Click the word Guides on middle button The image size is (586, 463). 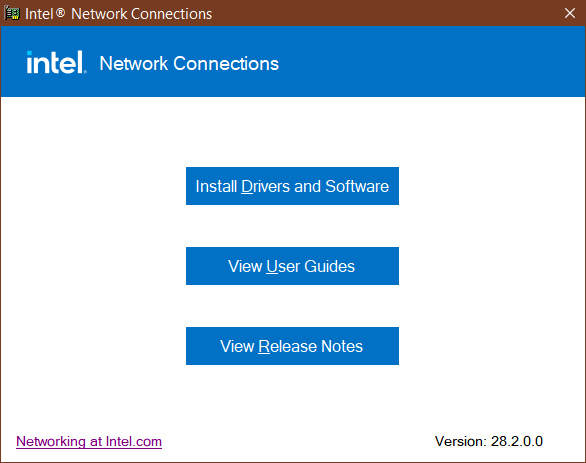tap(329, 266)
